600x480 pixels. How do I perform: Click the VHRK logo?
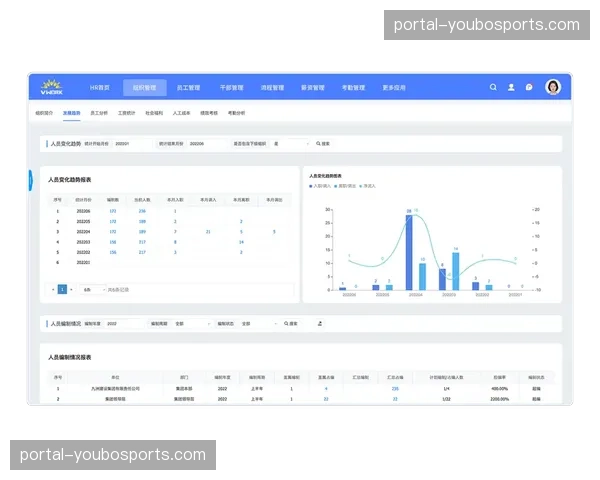tap(52, 87)
